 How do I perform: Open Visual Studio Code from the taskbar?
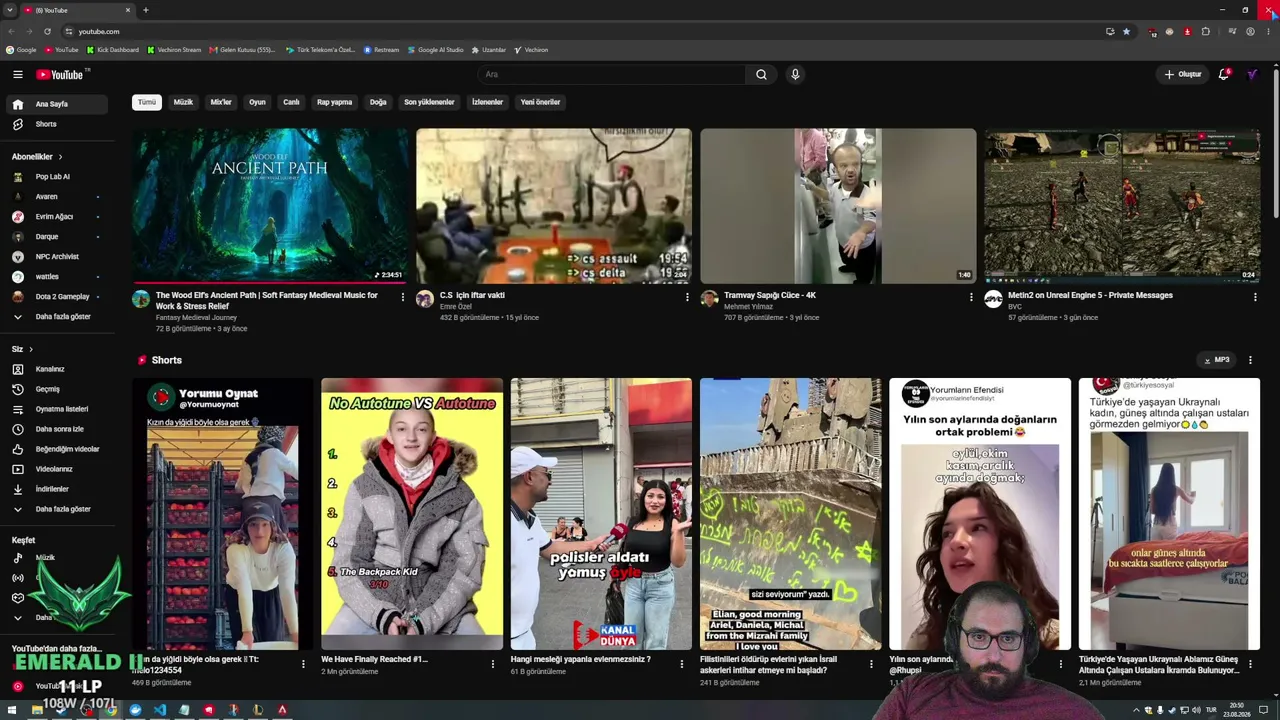160,710
